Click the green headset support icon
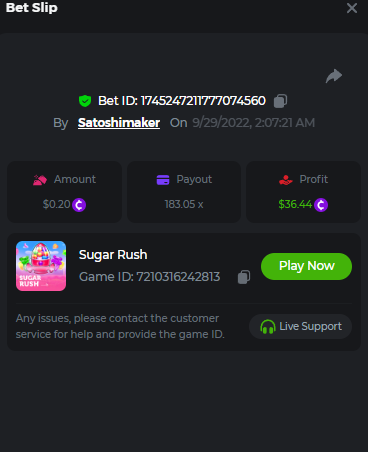Viewport: 368px width, 452px height. 268,327
